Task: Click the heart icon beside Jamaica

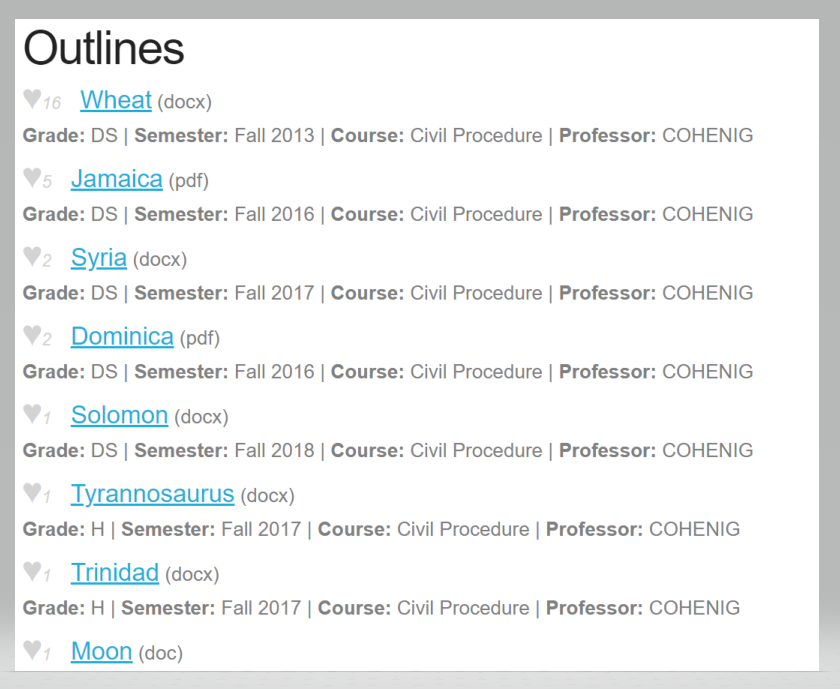Action: tap(32, 177)
